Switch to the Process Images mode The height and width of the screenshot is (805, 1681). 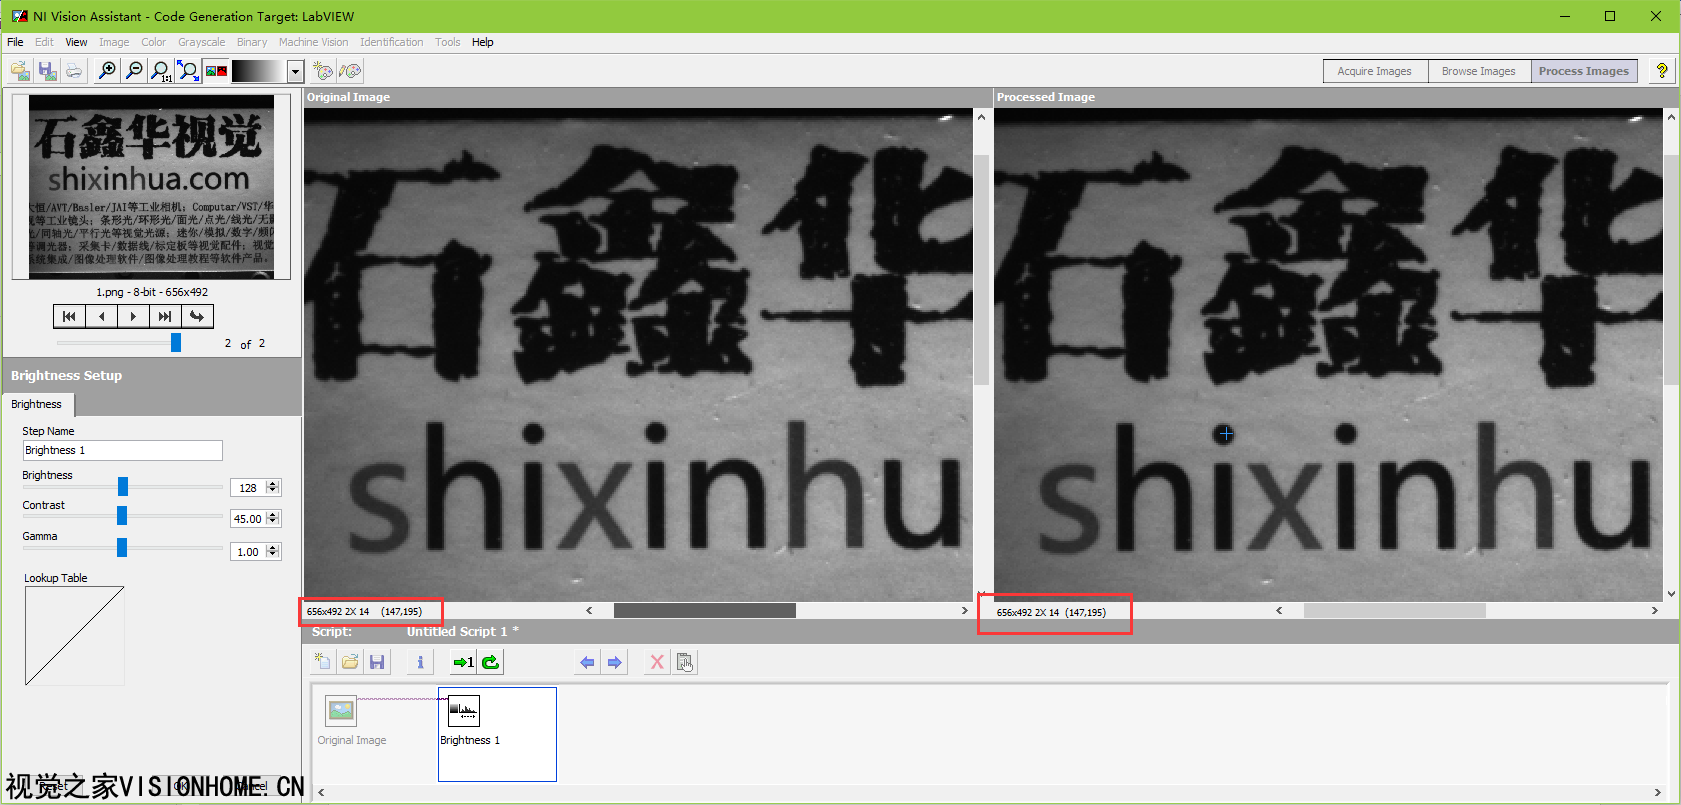(x=1583, y=71)
